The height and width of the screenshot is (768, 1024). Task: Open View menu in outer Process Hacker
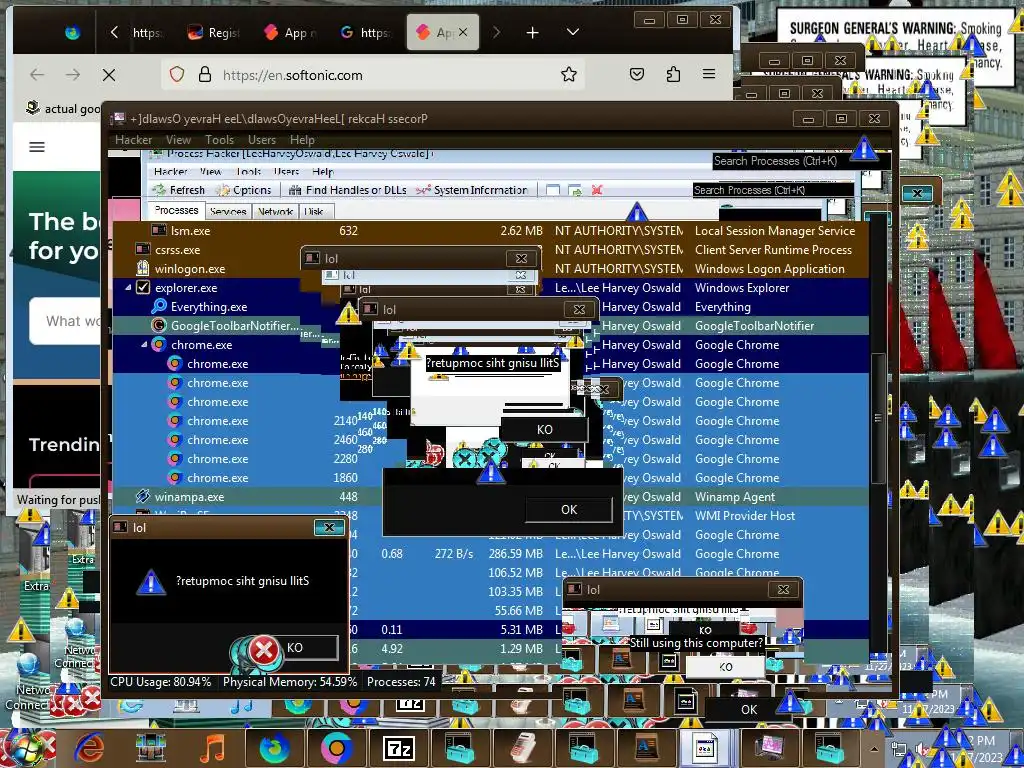[x=178, y=140]
